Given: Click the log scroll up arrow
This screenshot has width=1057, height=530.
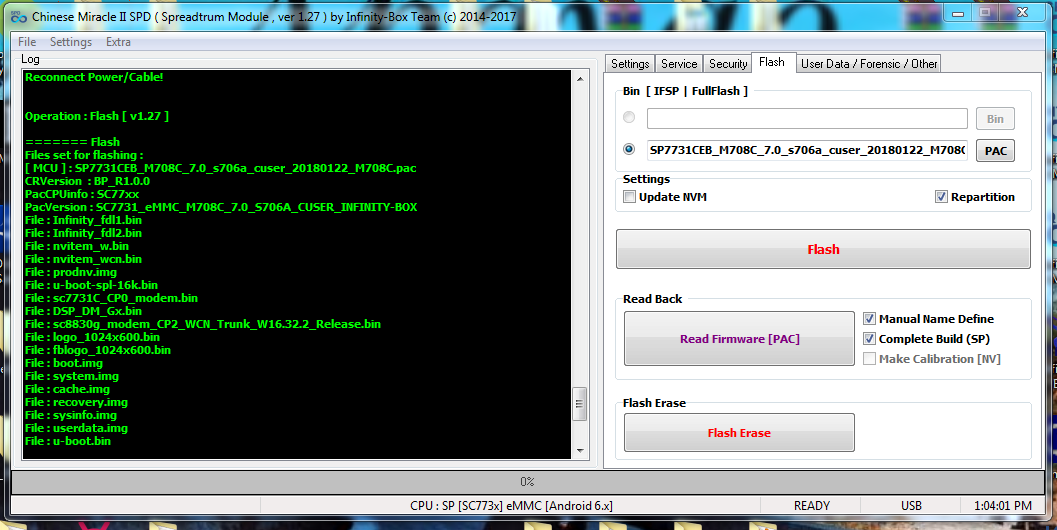Looking at the screenshot, I should 580,79.
